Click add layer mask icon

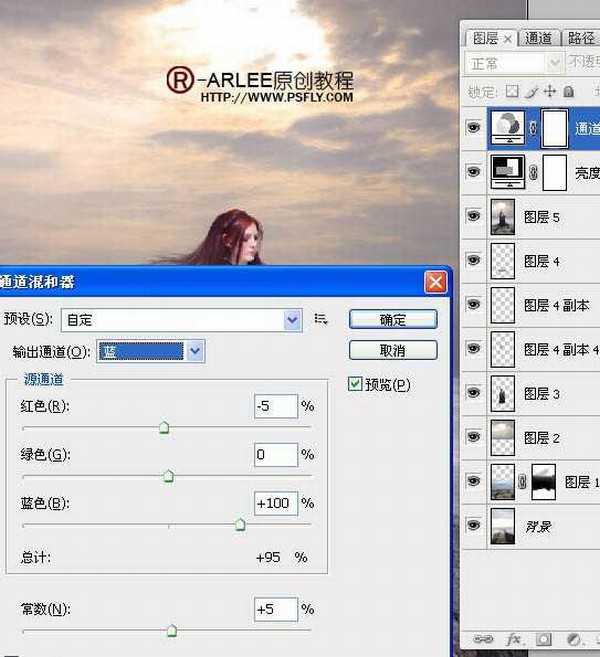tap(544, 639)
